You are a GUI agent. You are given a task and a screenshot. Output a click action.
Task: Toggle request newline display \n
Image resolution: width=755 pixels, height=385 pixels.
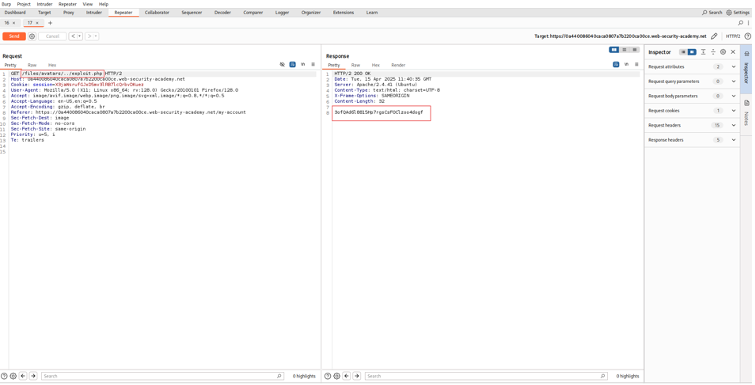pos(303,64)
